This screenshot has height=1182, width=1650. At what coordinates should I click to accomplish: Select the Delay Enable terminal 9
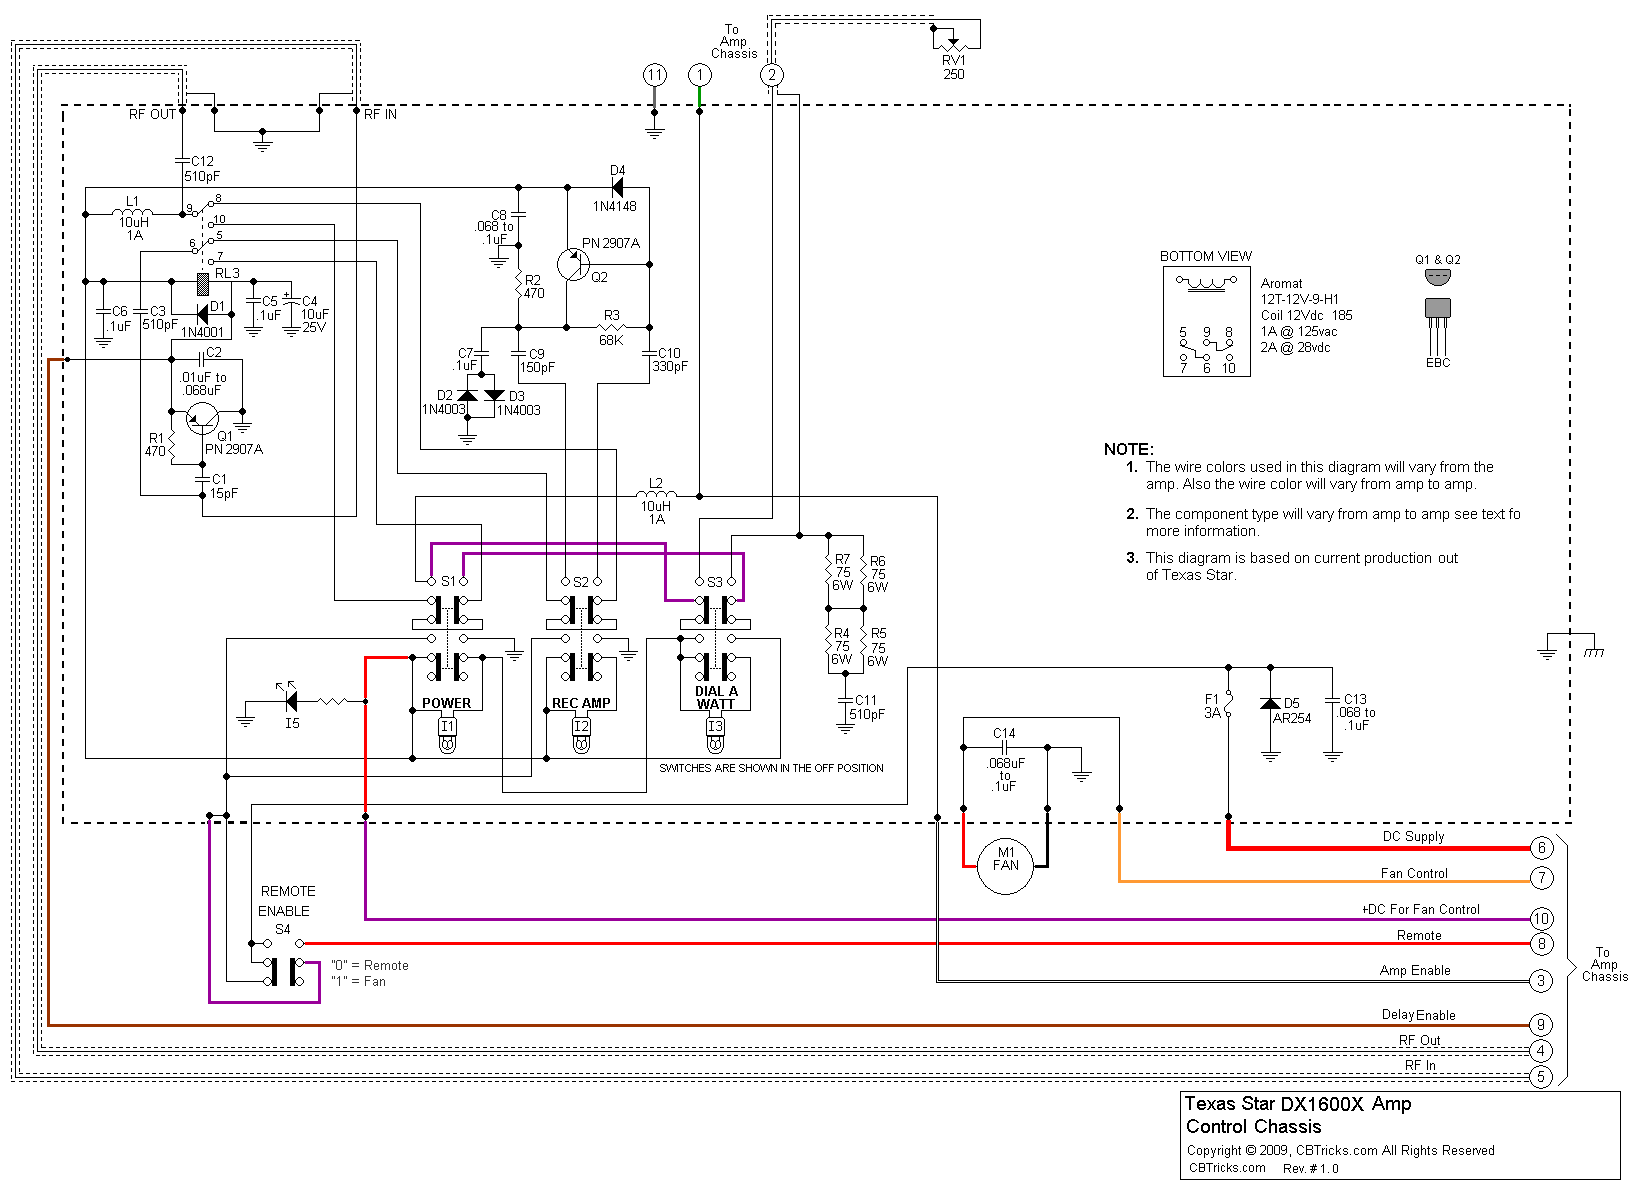(x=1541, y=1025)
